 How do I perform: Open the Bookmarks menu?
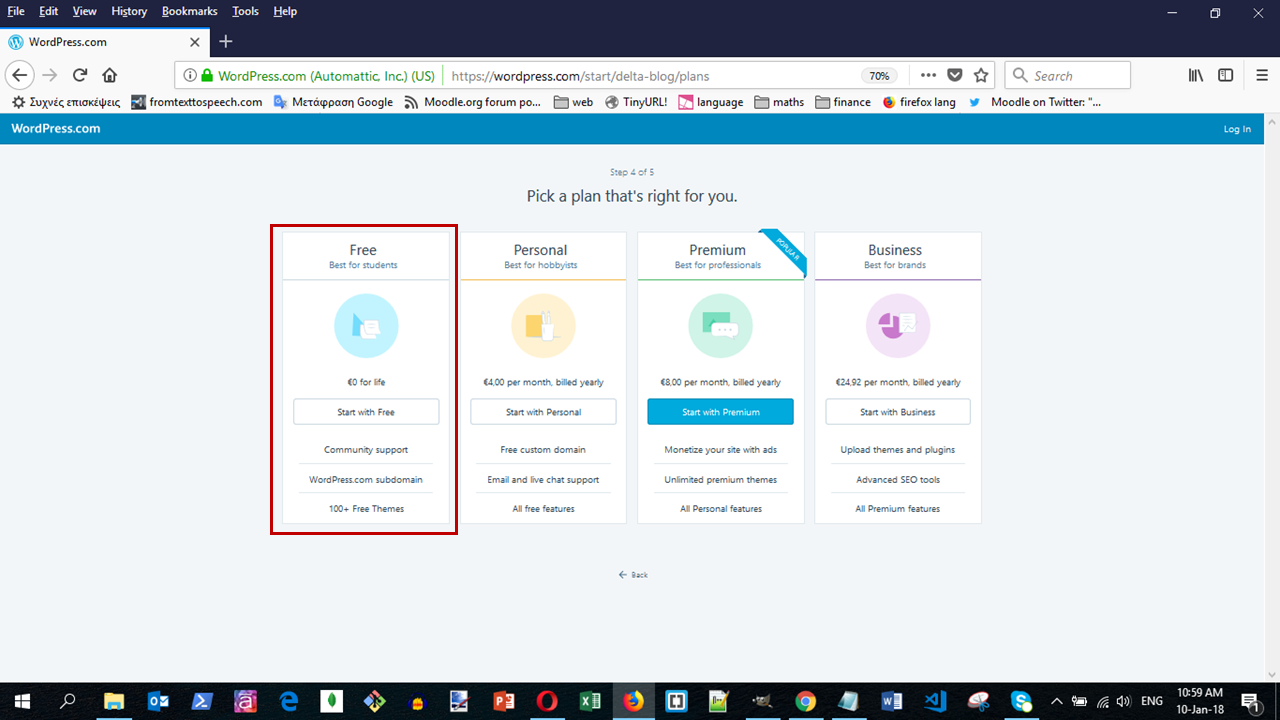[188, 11]
